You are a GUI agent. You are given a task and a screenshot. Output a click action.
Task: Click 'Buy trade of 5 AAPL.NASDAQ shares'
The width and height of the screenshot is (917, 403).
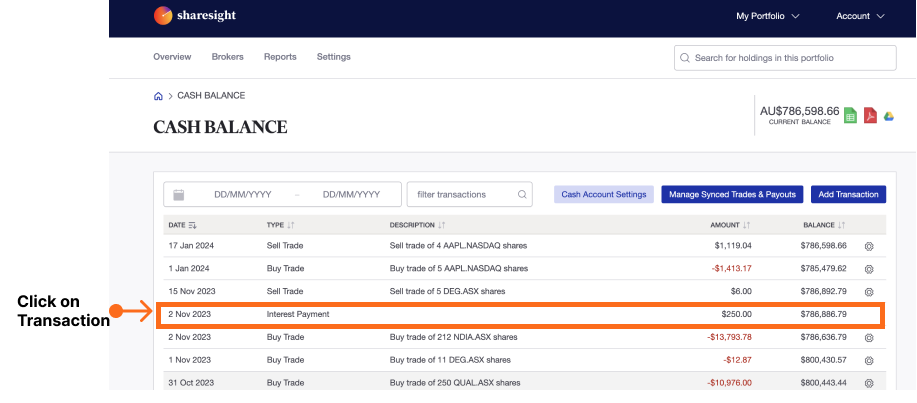point(458,268)
